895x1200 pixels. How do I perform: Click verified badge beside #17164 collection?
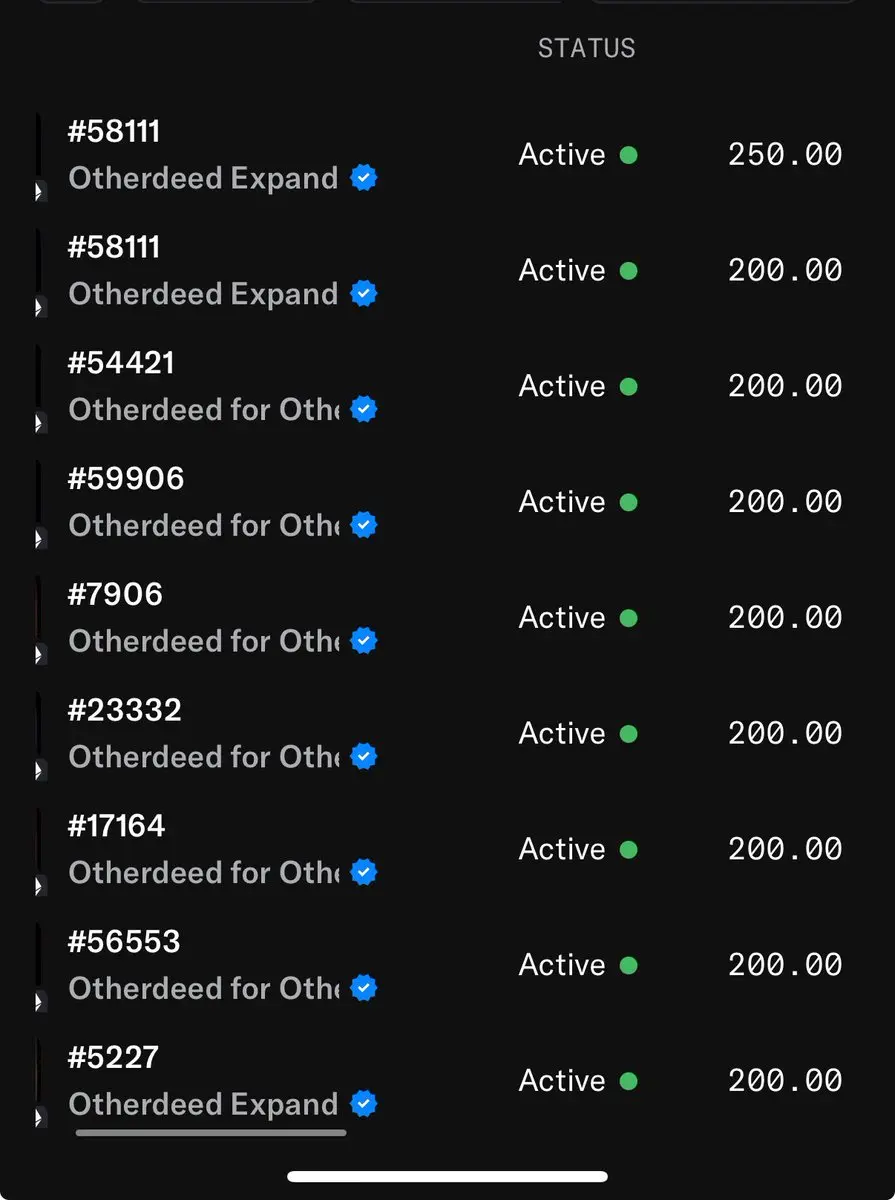pyautogui.click(x=364, y=873)
